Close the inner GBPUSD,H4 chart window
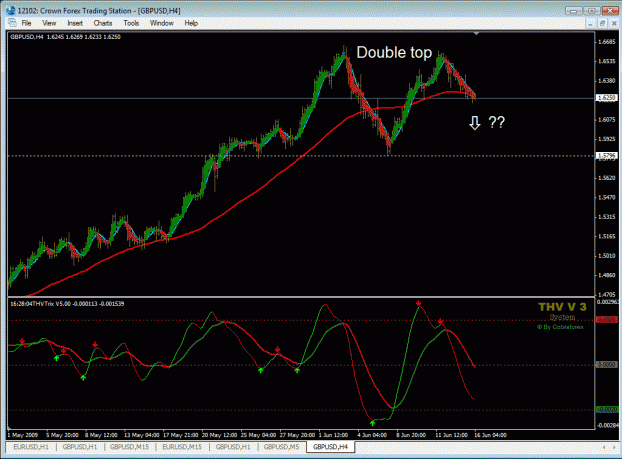 614,24
